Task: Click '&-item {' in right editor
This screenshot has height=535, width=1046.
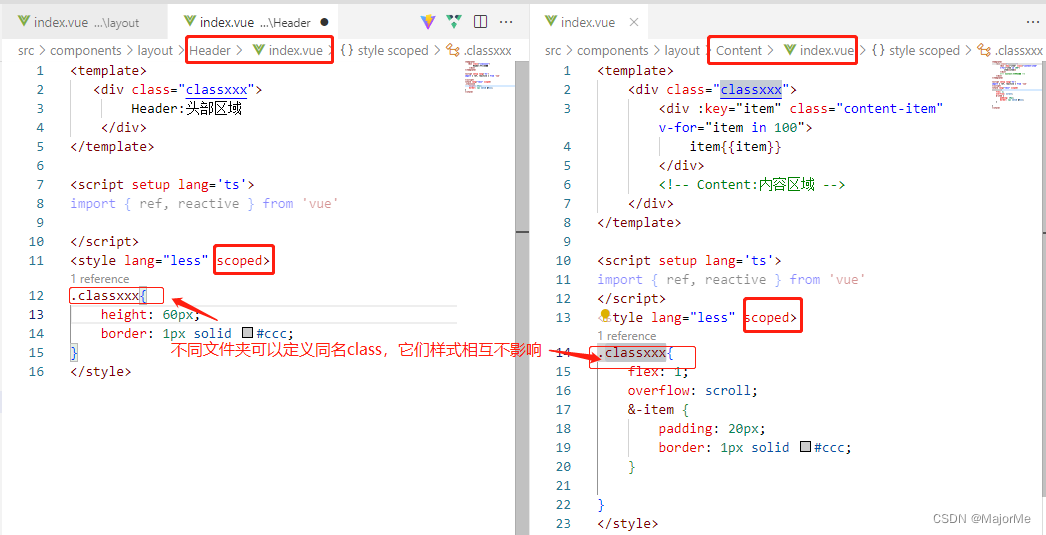Action: (658, 409)
